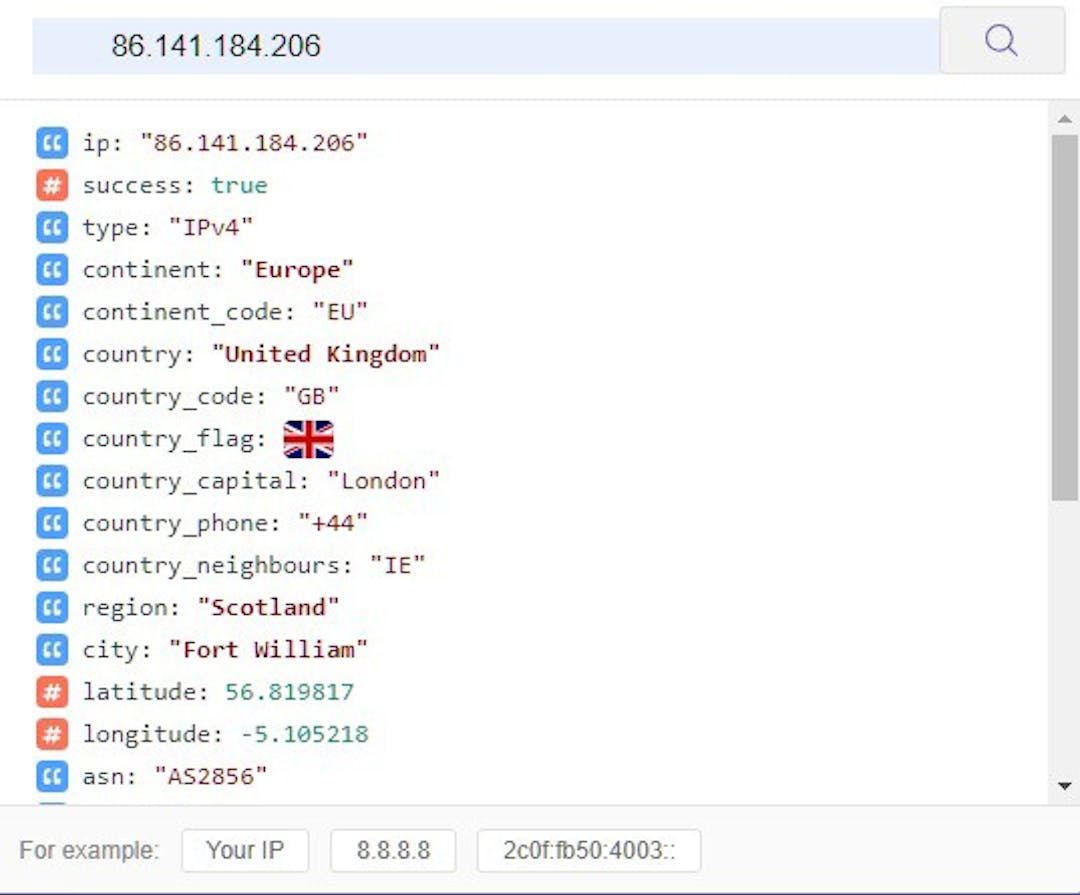Click the asn value "AS2856"
The height and width of the screenshot is (895, 1080).
210,776
